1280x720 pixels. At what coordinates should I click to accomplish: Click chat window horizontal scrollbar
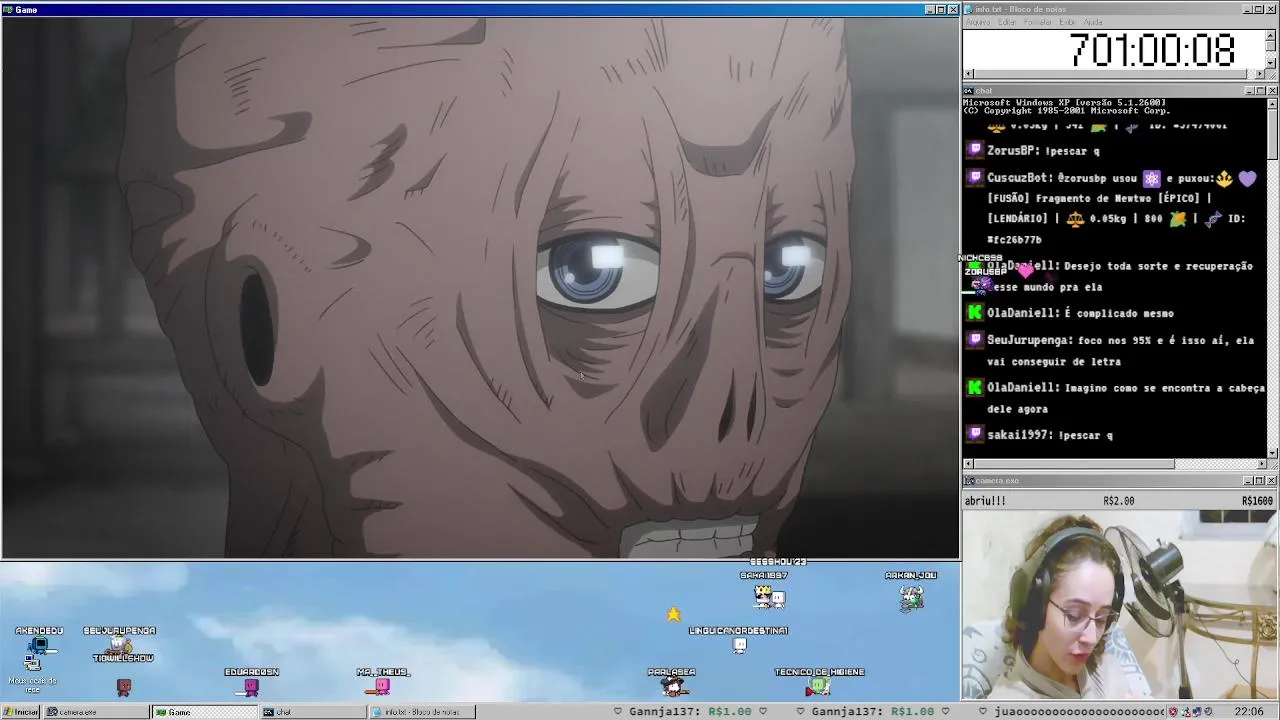pyautogui.click(x=1114, y=463)
